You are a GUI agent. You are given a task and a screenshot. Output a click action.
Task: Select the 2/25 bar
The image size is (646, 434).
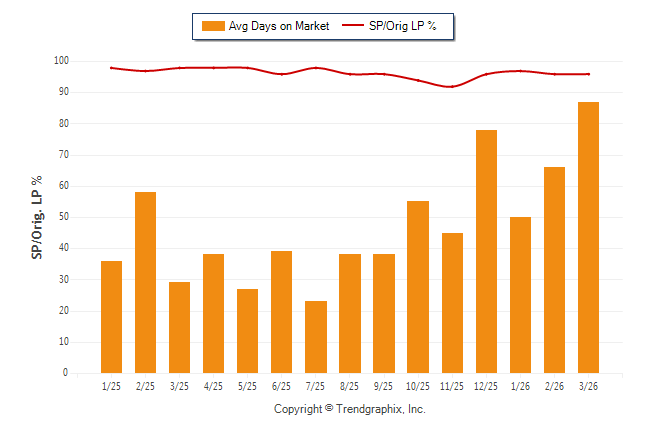point(145,282)
